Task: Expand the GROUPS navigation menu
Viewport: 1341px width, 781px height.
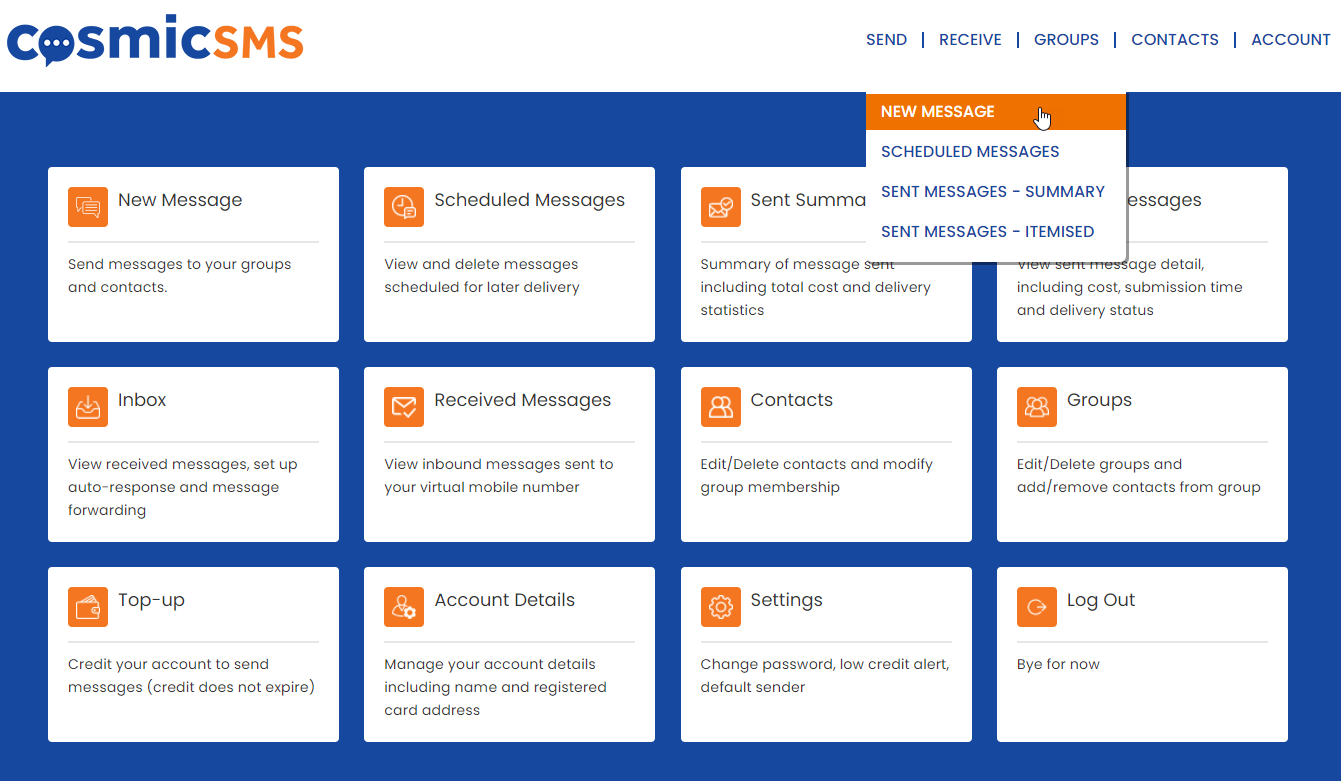Action: point(1066,40)
